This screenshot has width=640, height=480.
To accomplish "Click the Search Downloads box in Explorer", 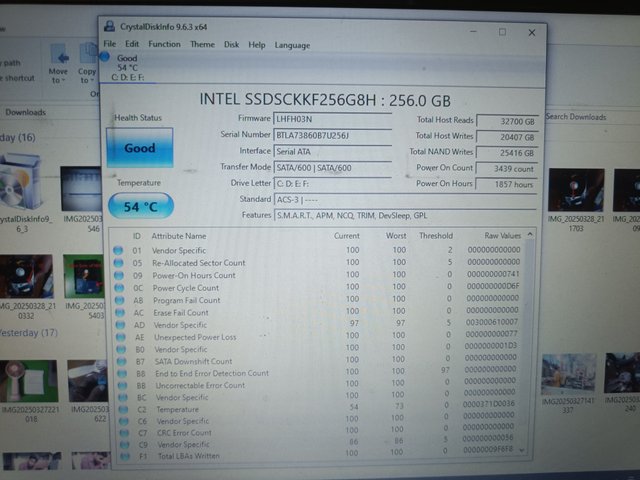I will (x=576, y=117).
